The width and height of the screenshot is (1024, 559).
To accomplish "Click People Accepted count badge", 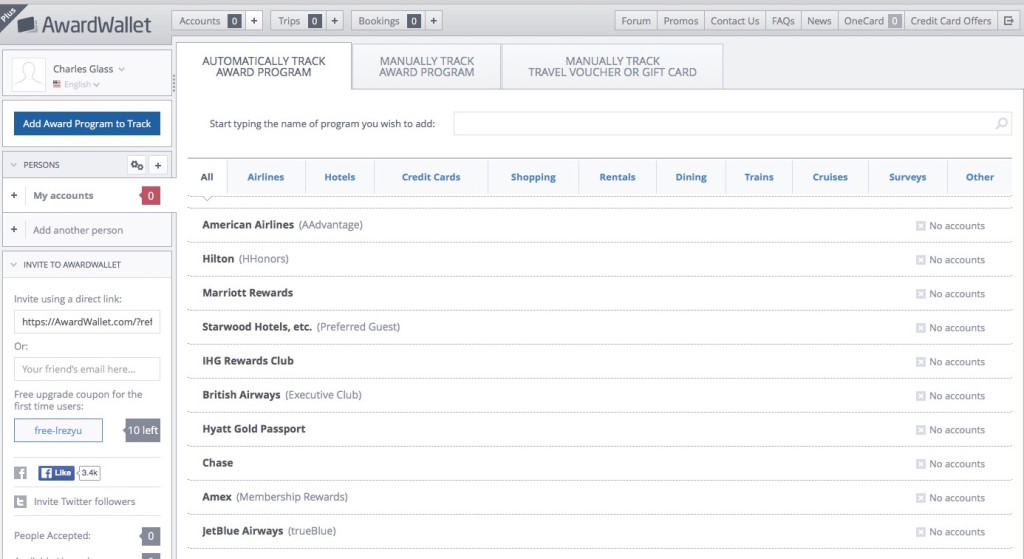I will click(150, 535).
